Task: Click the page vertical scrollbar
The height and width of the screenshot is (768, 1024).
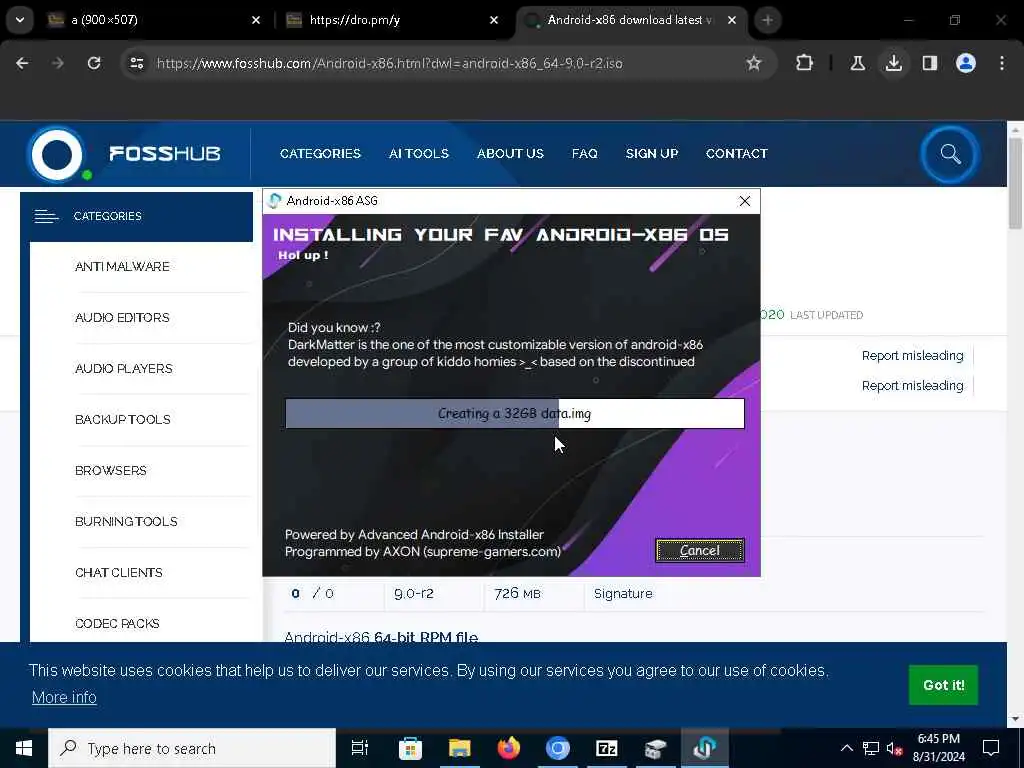Action: pyautogui.click(x=1016, y=183)
